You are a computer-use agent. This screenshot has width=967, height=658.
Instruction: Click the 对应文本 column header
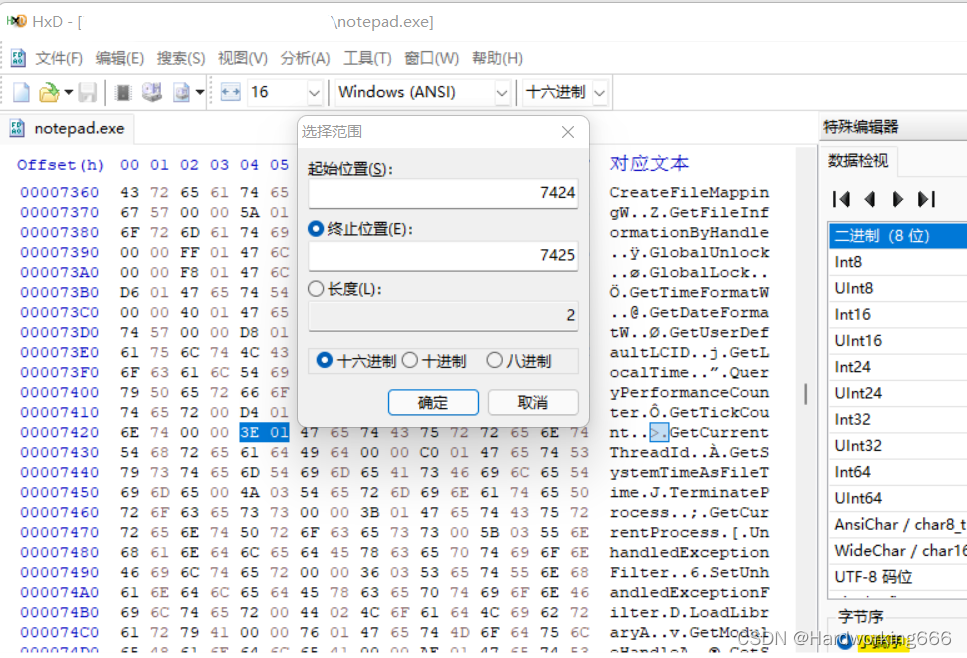point(649,164)
